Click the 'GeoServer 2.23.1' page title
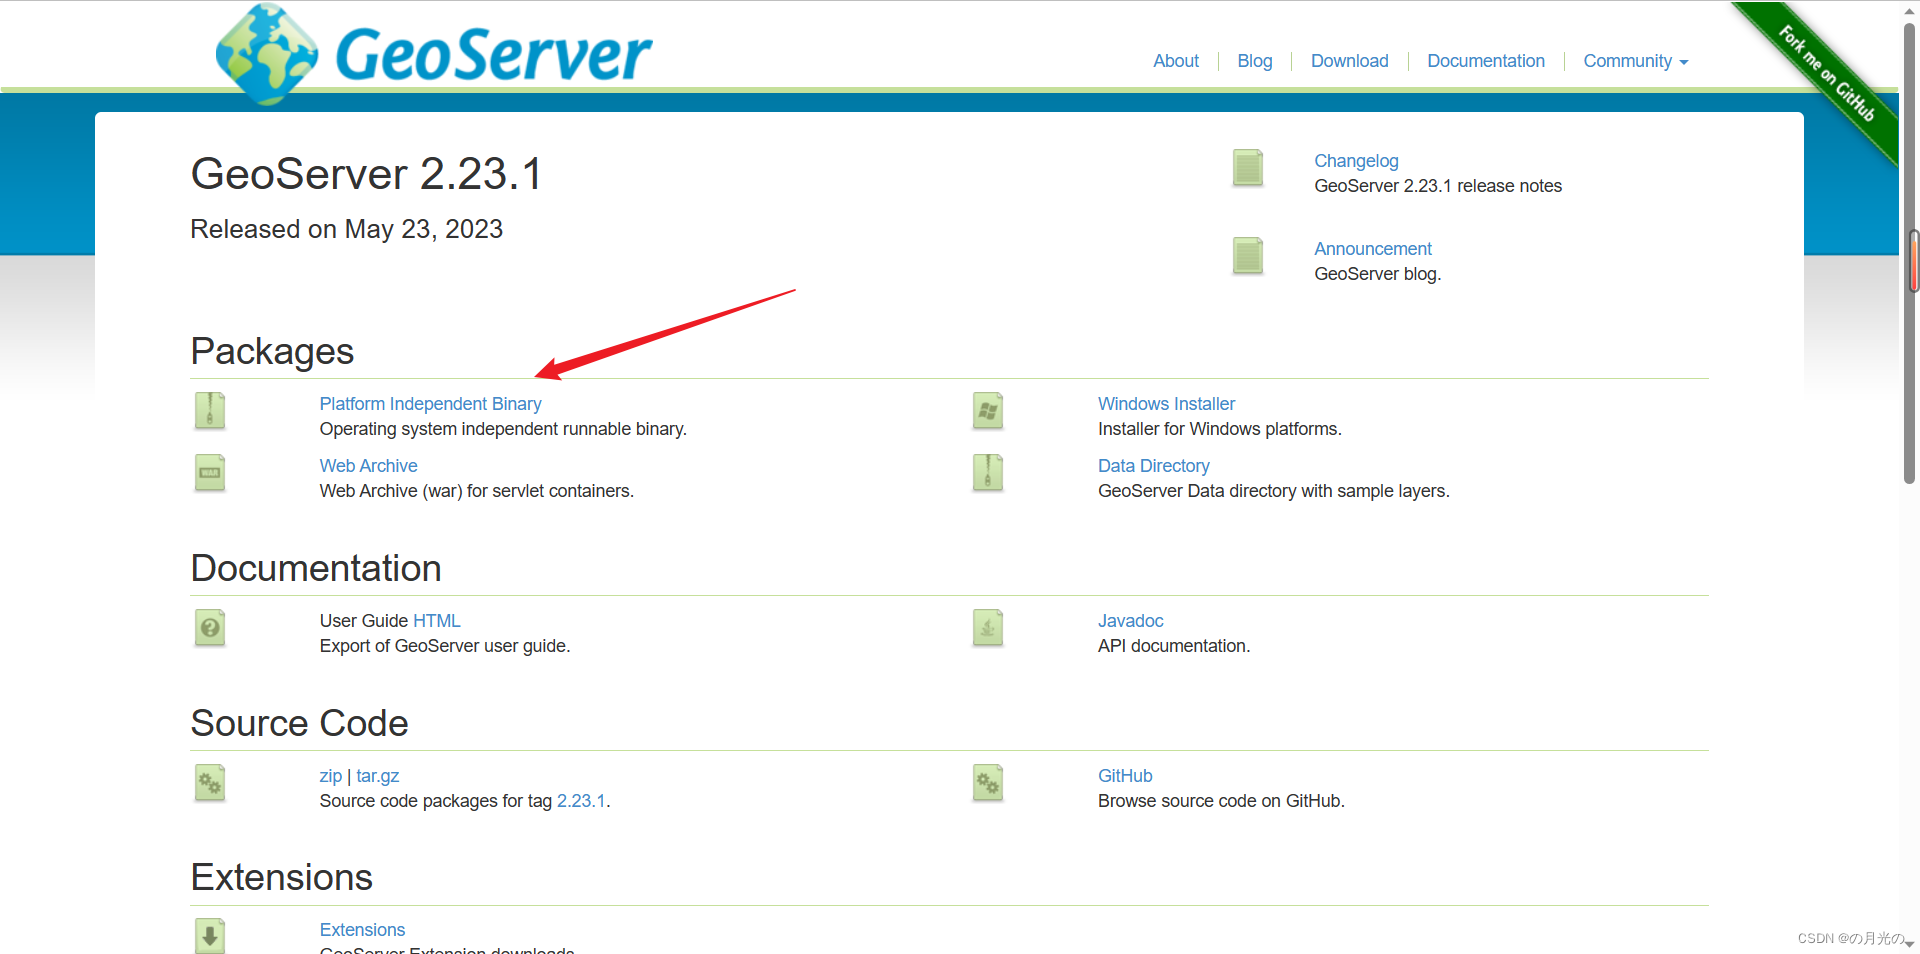This screenshot has height=954, width=1920. (366, 174)
